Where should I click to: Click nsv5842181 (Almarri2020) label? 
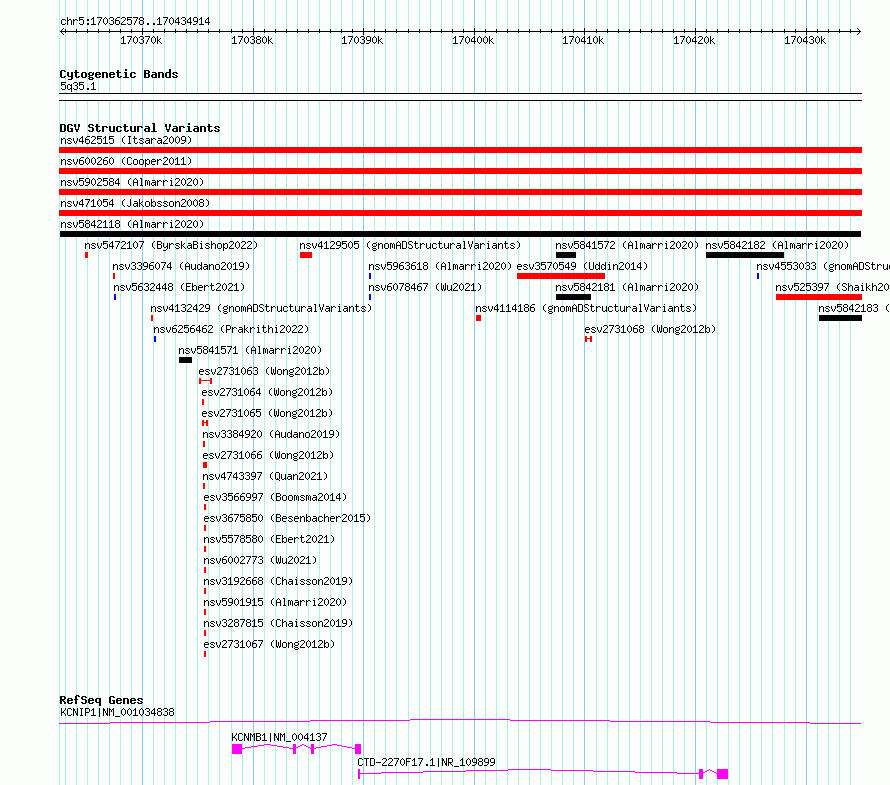tap(627, 287)
